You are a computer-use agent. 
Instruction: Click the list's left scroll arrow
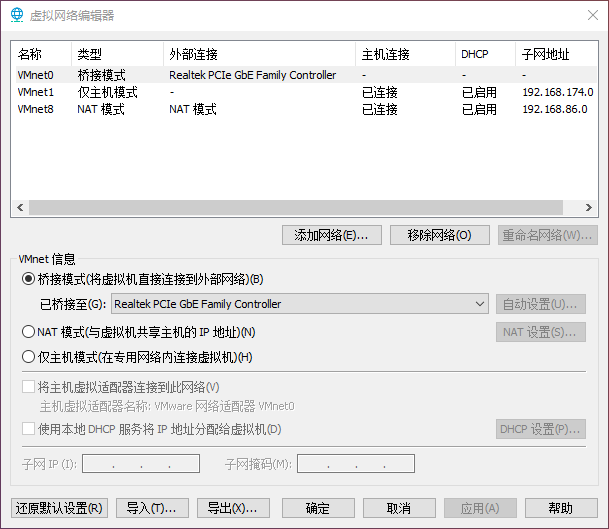point(20,207)
